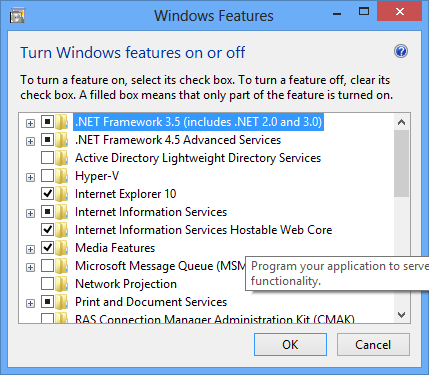Expand the Media Features tree node
The height and width of the screenshot is (375, 429).
pos(30,249)
